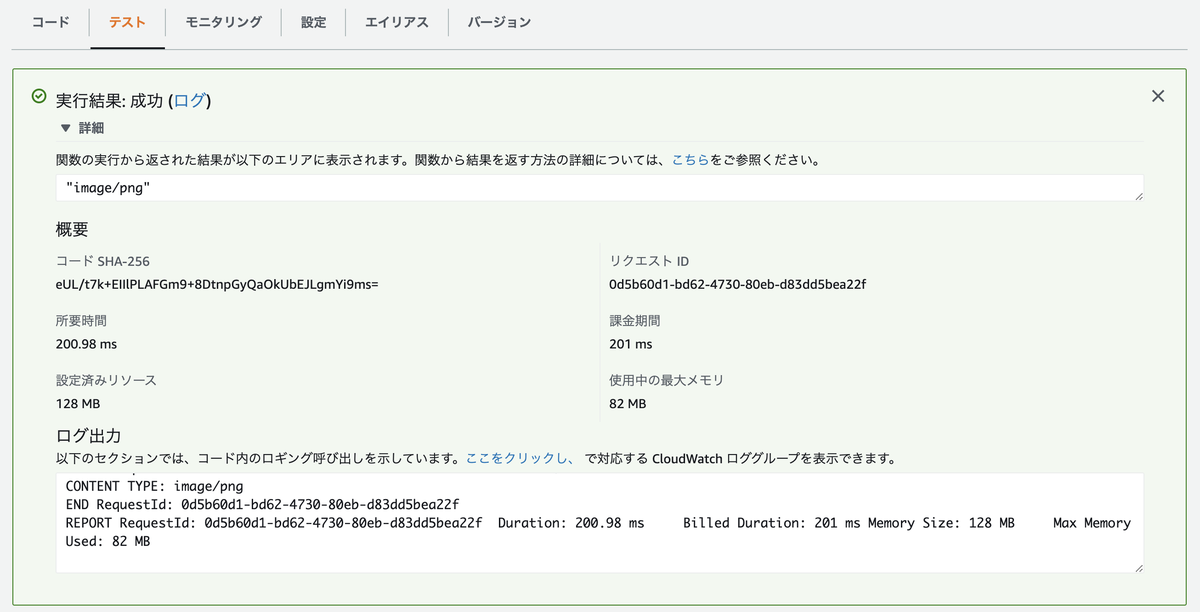The height and width of the screenshot is (612, 1200).
Task: Click the ログ出力 section heading
Action: [89, 436]
